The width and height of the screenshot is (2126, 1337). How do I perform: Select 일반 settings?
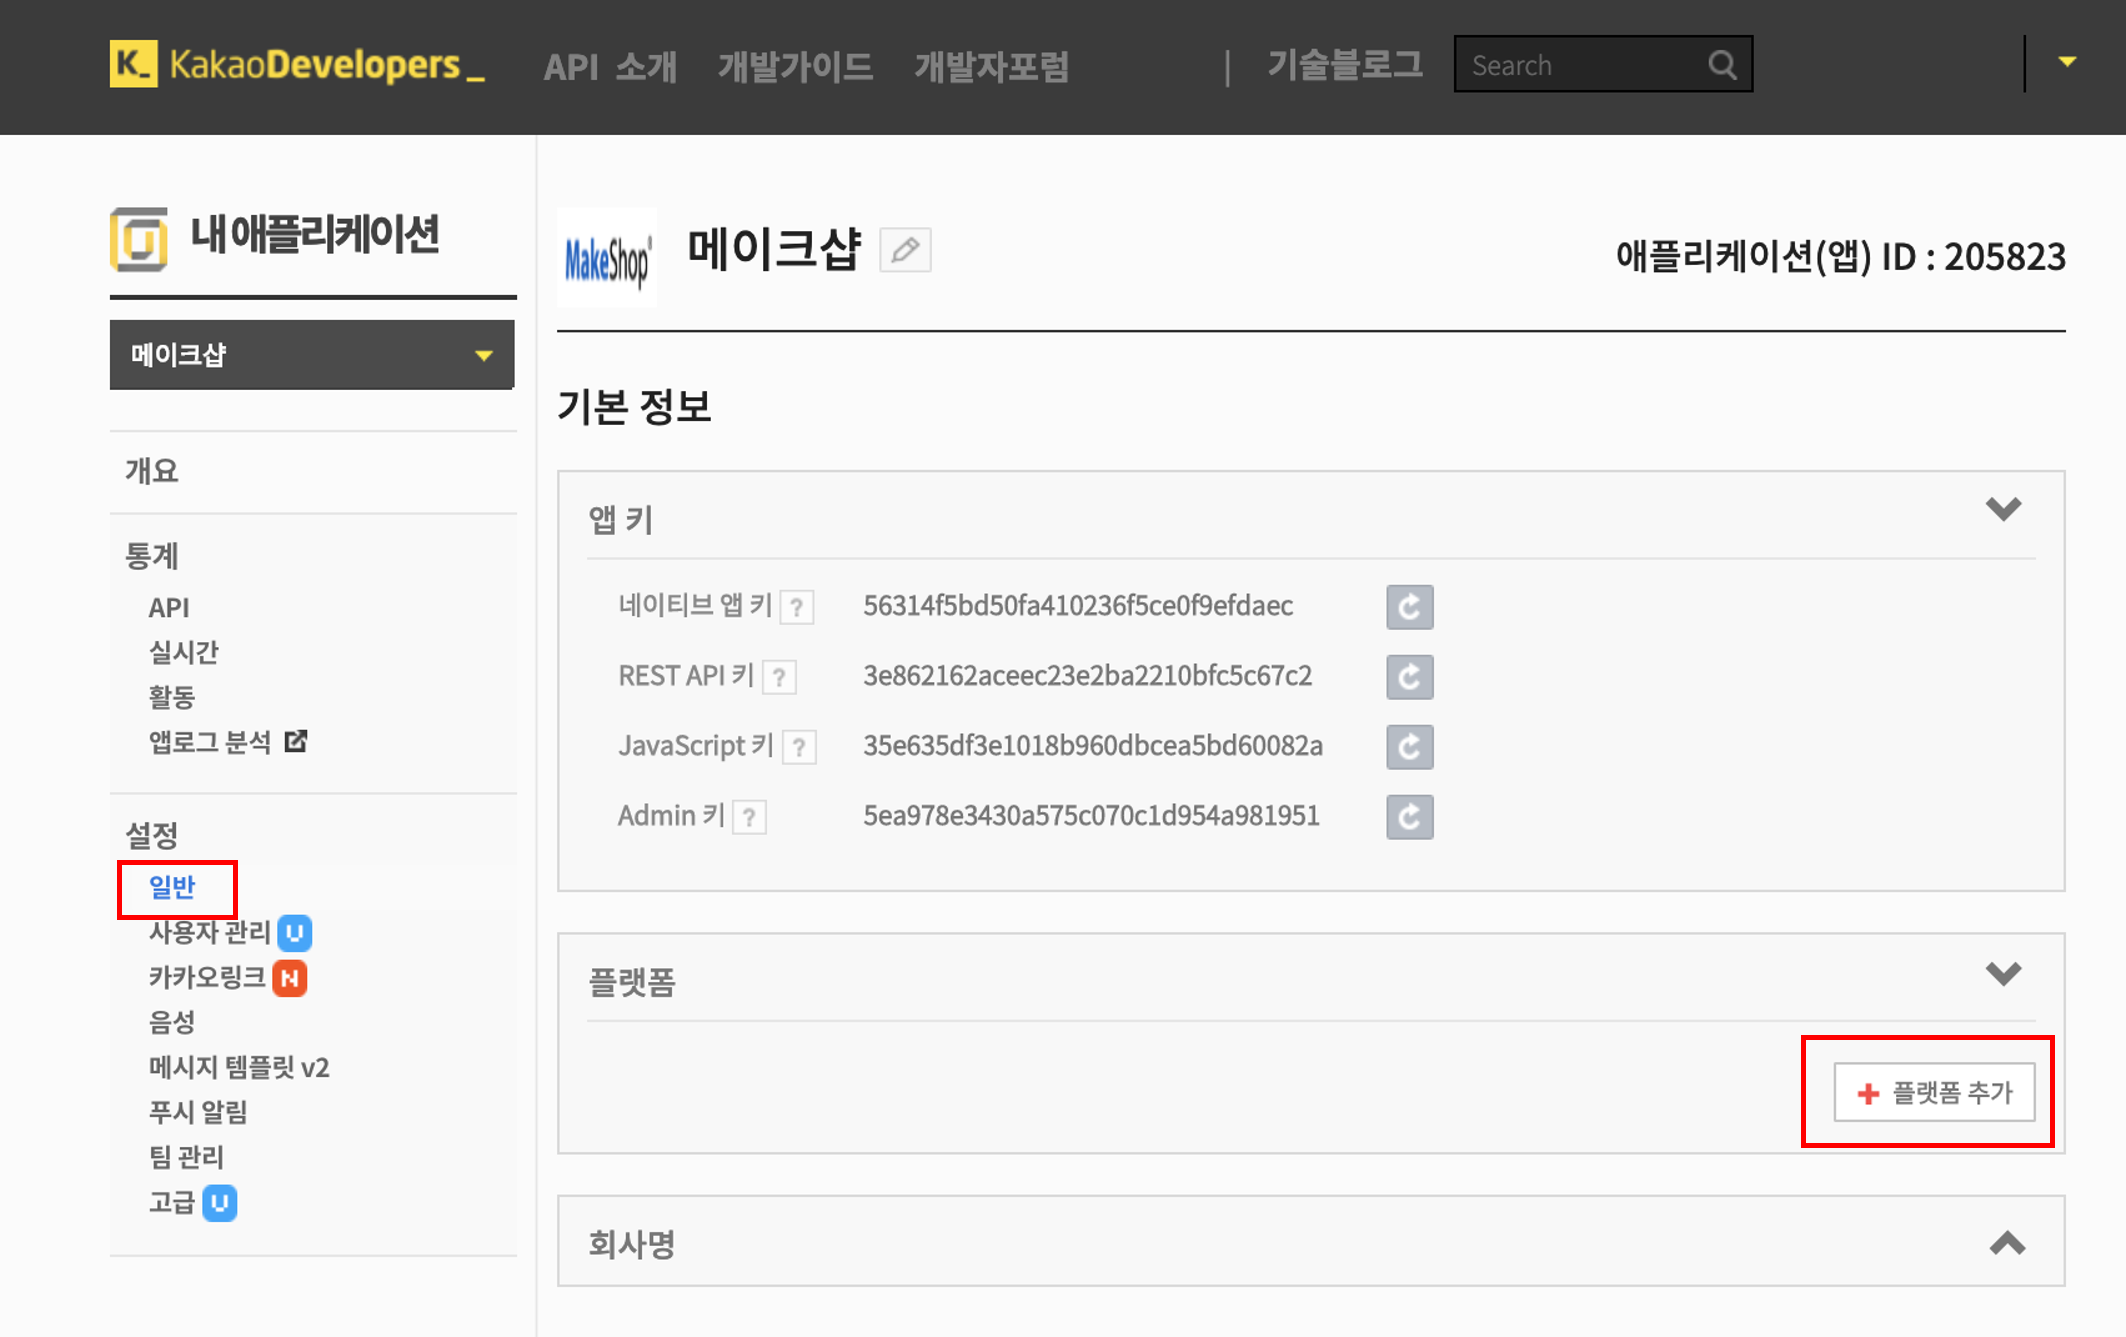(x=172, y=887)
